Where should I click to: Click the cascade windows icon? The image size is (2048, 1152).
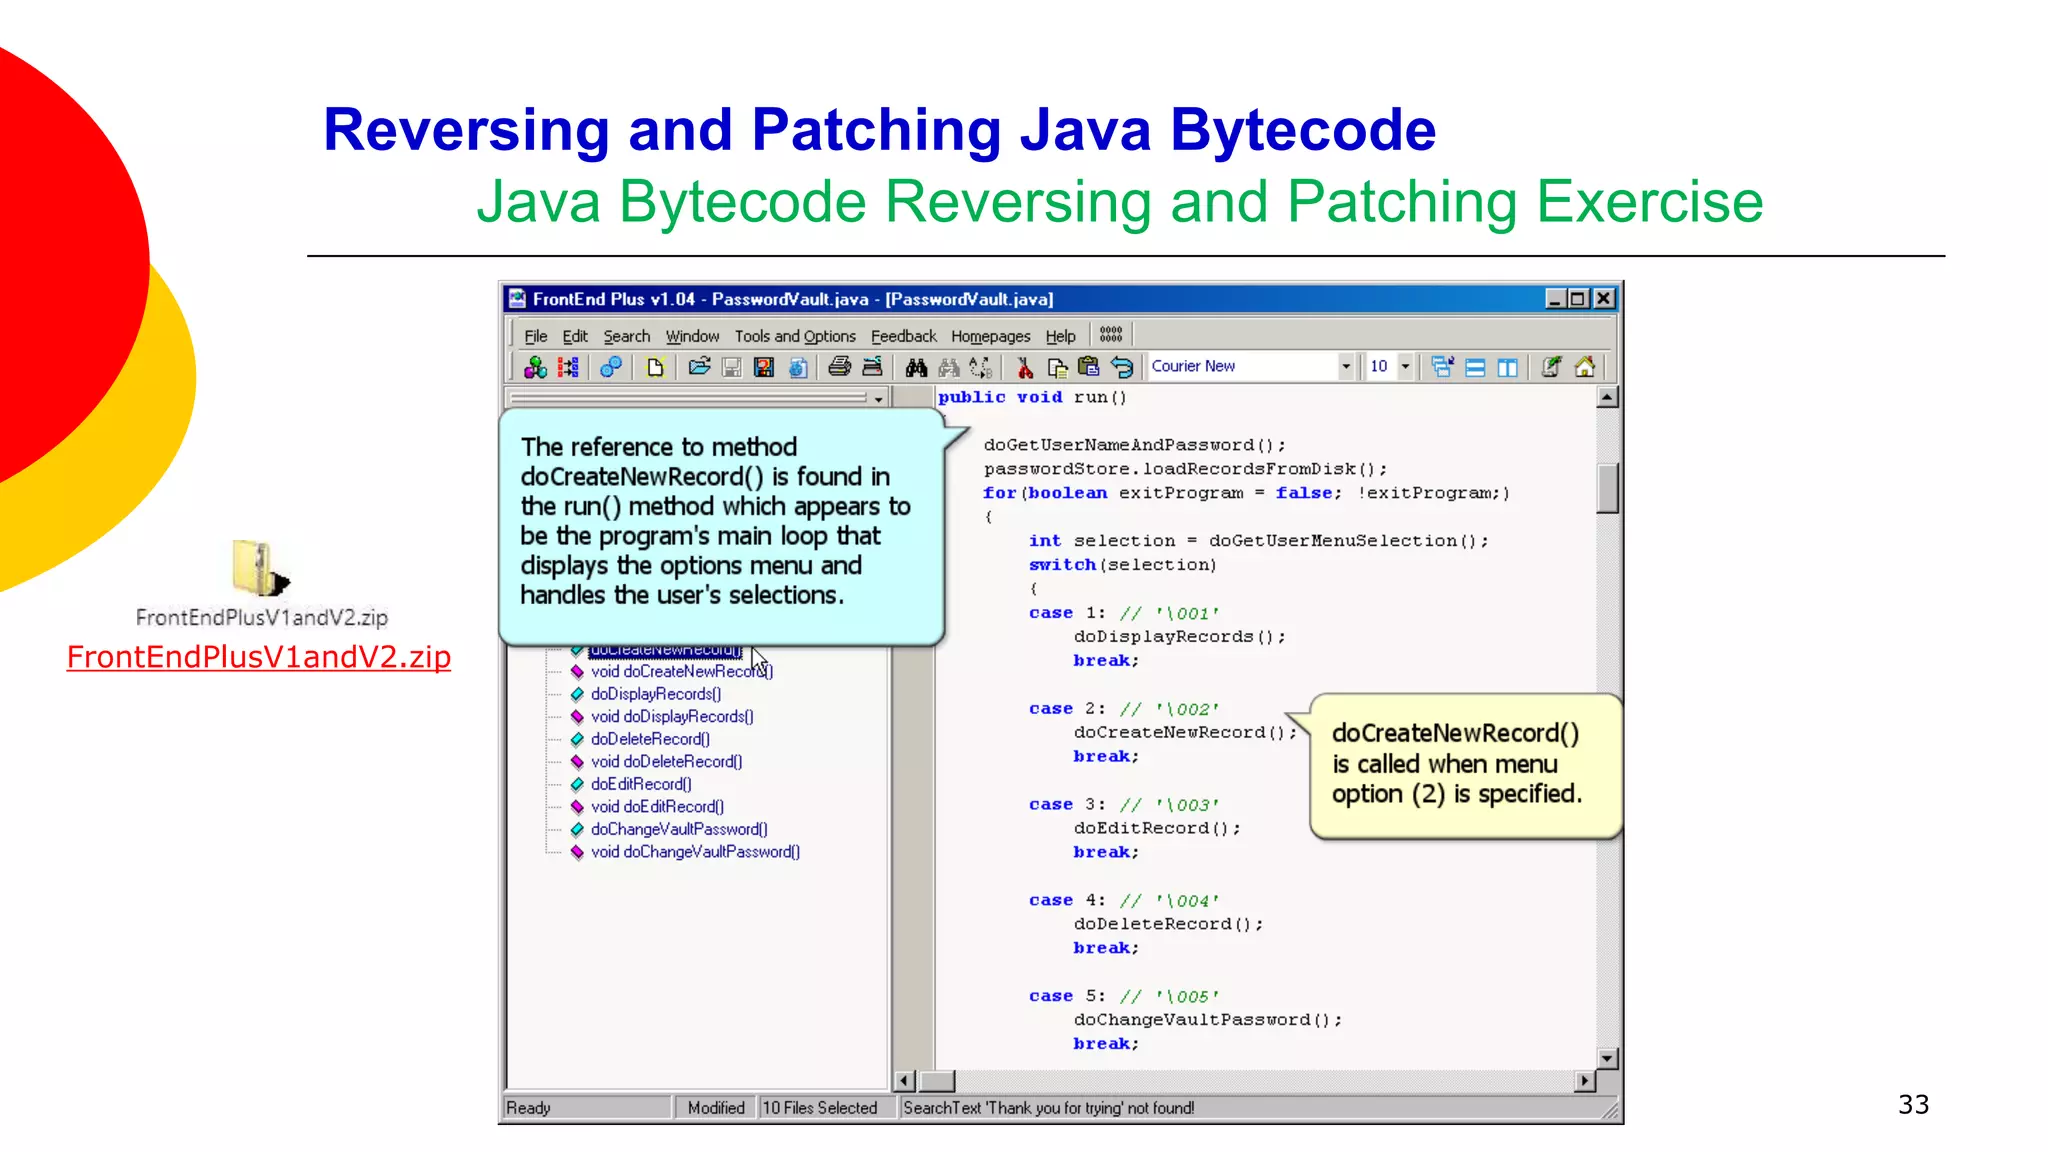click(1442, 367)
